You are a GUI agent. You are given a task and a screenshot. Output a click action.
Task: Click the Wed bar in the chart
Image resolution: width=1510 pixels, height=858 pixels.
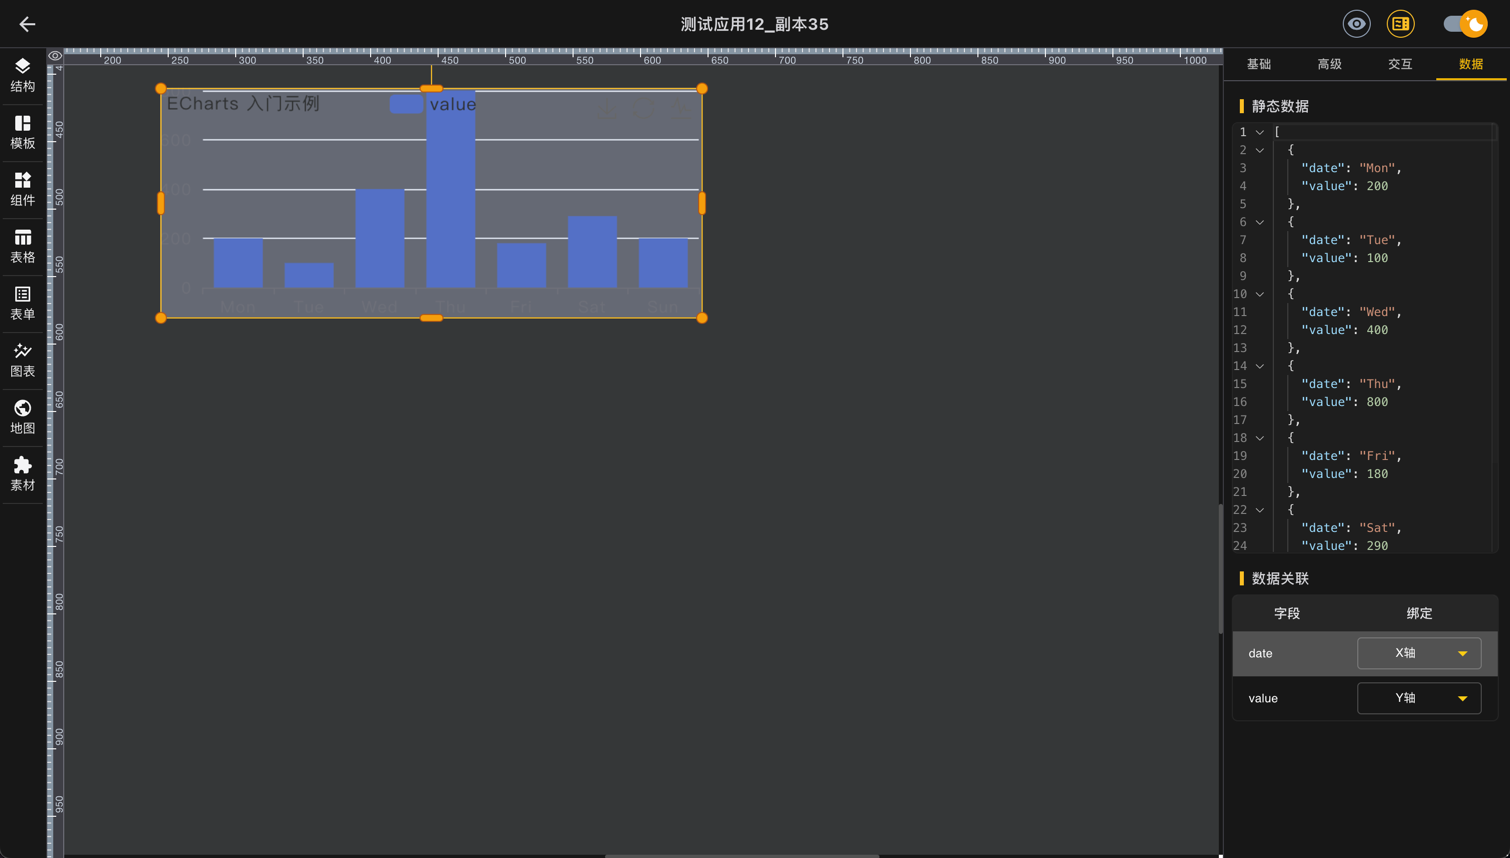pos(380,239)
